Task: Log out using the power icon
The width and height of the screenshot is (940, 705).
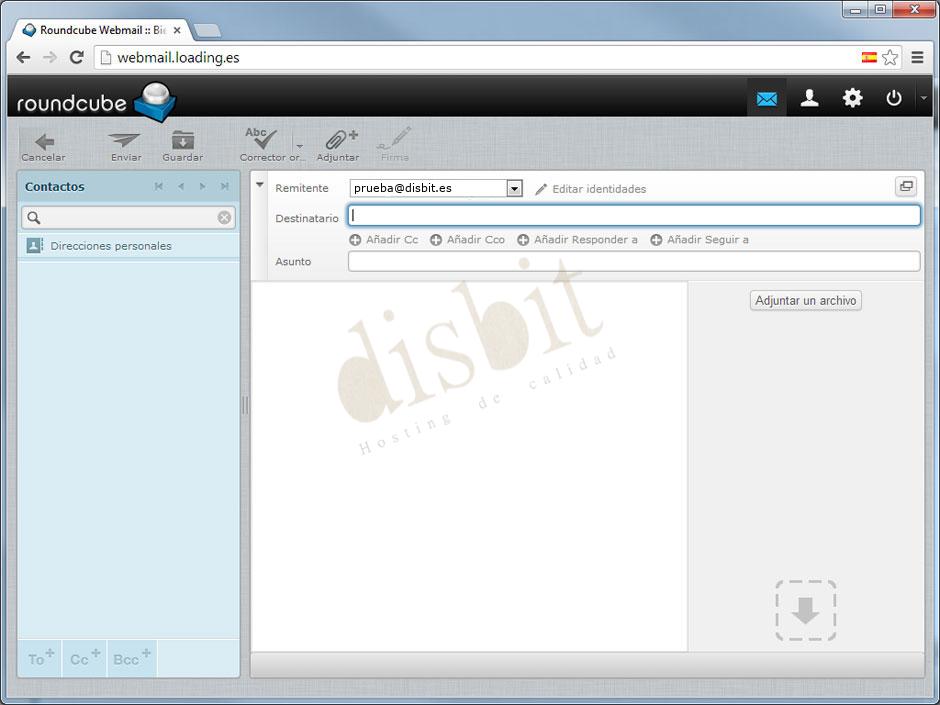Action: [x=893, y=97]
